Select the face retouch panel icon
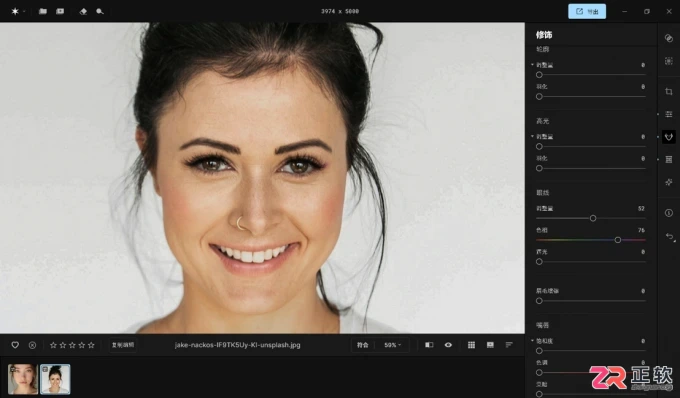Viewport: 680px width, 398px height. pyautogui.click(x=669, y=137)
